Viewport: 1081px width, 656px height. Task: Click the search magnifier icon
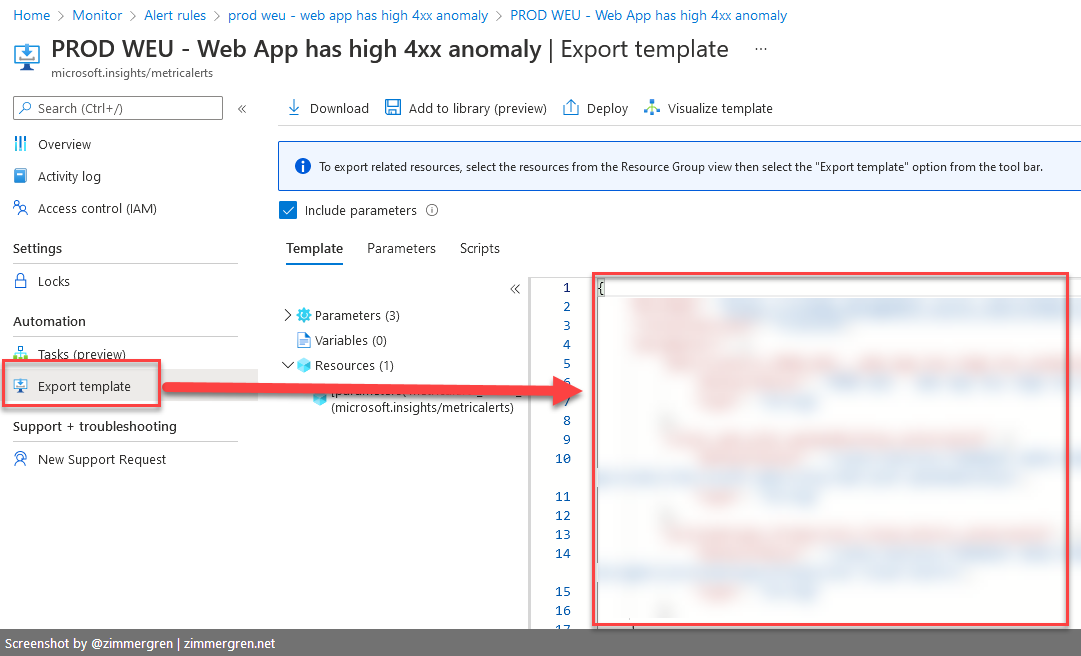tap(26, 108)
